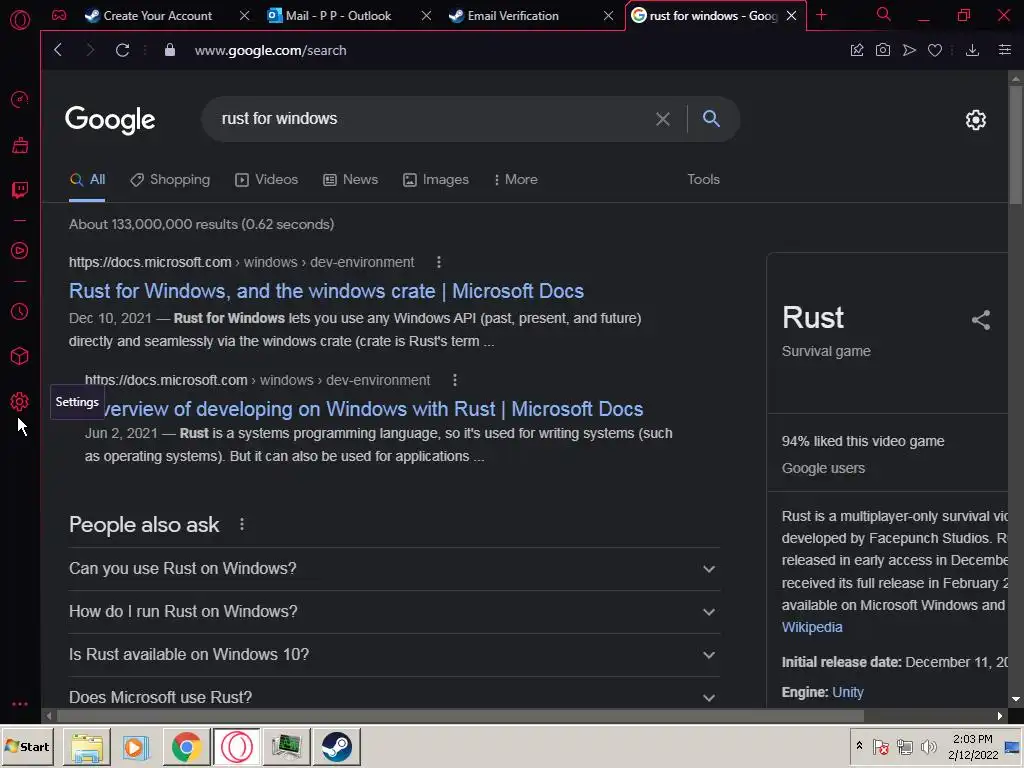The width and height of the screenshot is (1024, 768).
Task: Open Google quick settings gear
Action: pos(976,120)
